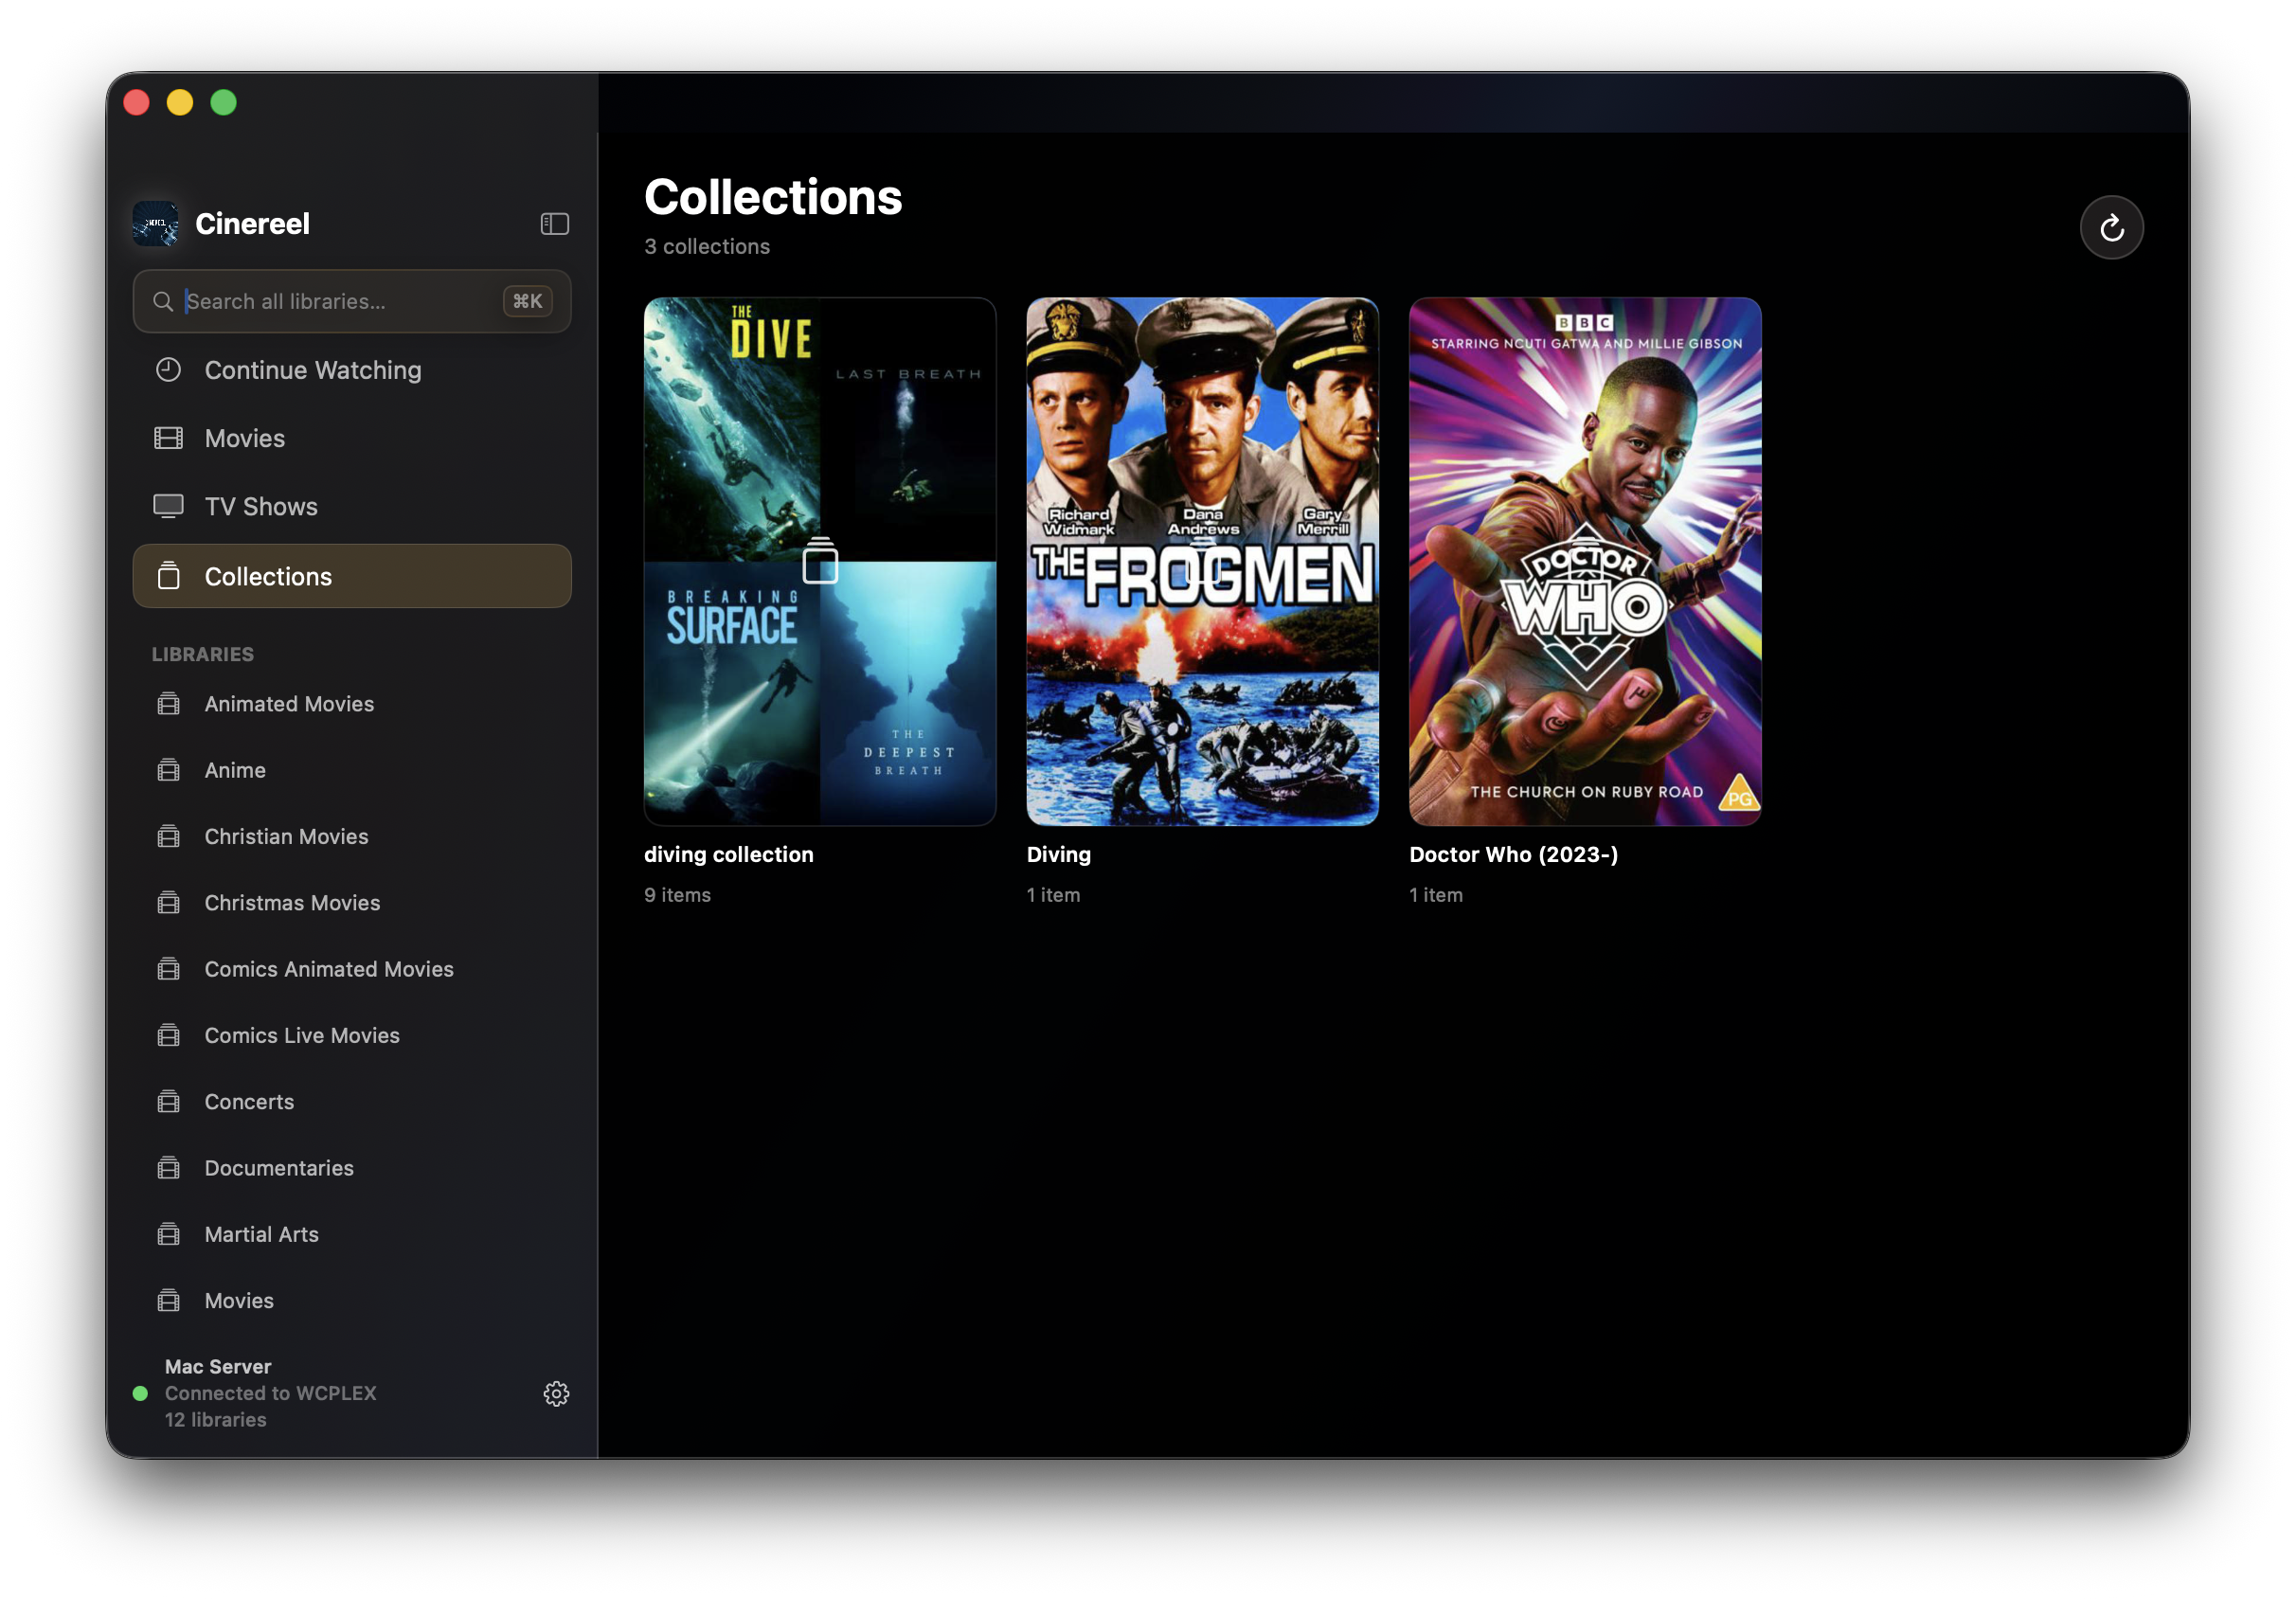Screen dimensions: 2296x1599
Task: Open the Christian Movies library
Action: point(352,836)
